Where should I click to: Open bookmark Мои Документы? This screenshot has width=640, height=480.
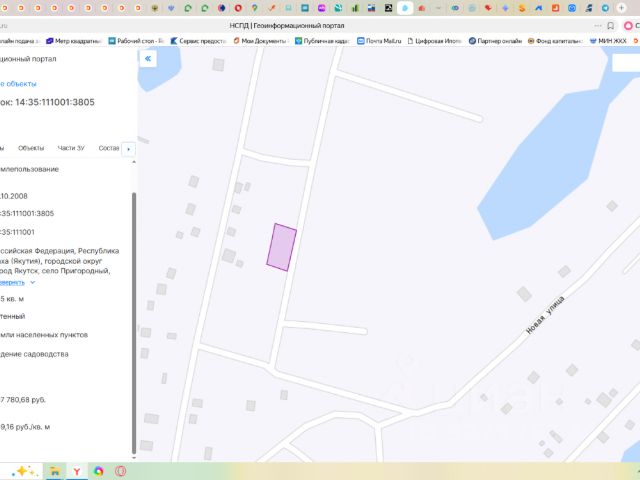point(261,41)
